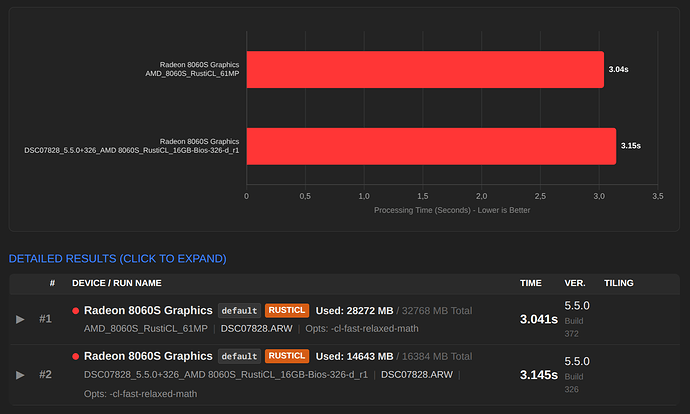Click Radeon 8060S Graphics title in row #1

click(x=148, y=311)
